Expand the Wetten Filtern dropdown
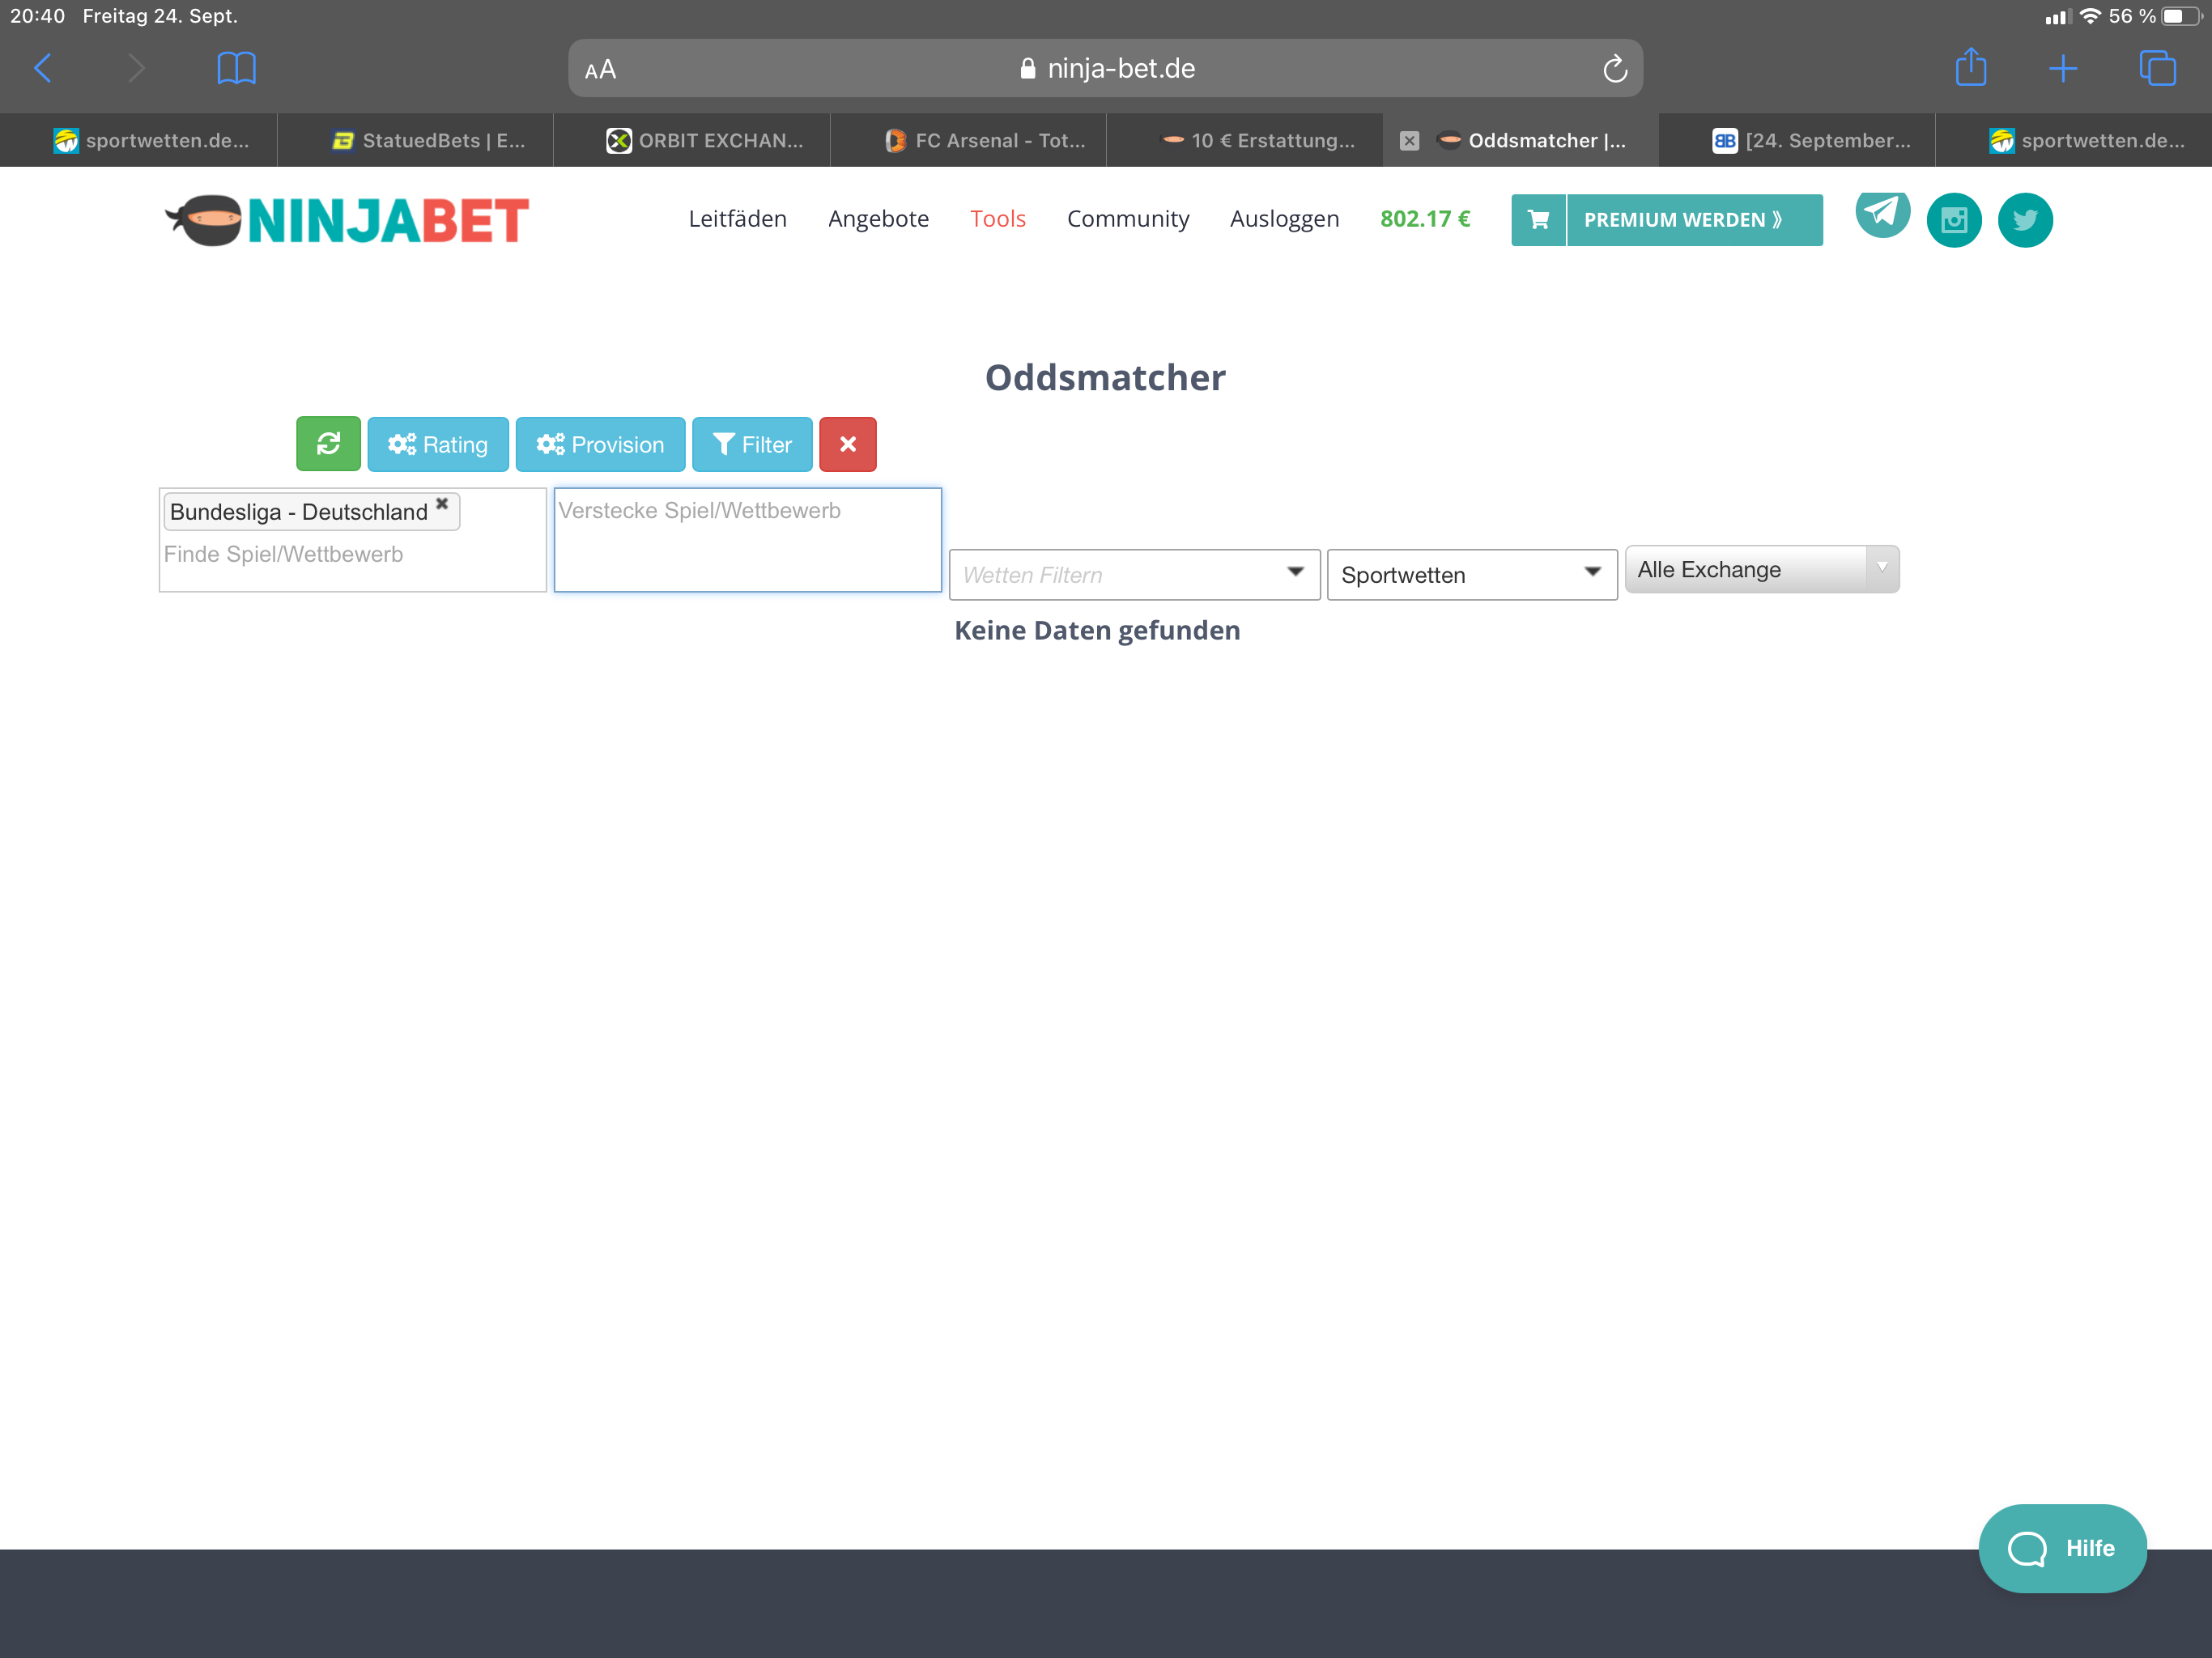 point(1134,575)
